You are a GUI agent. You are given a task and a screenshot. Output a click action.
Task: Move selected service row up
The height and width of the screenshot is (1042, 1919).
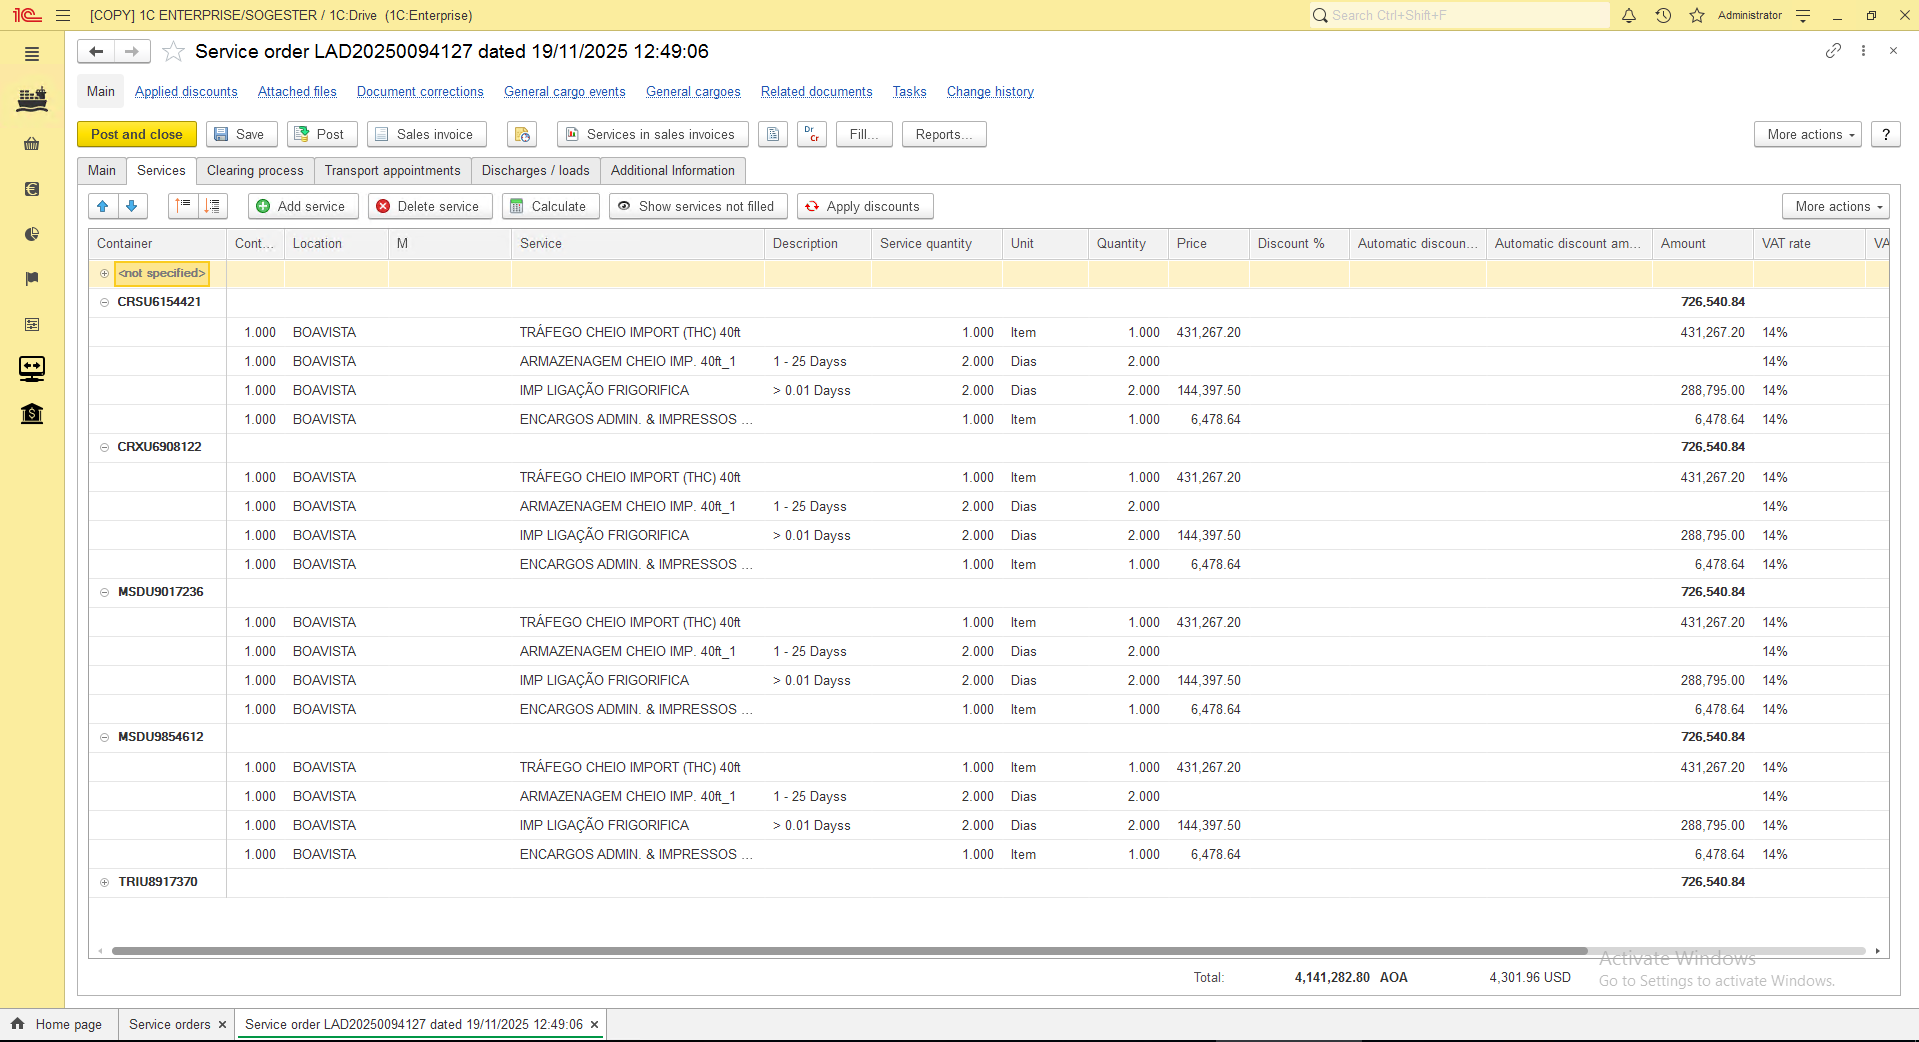103,206
